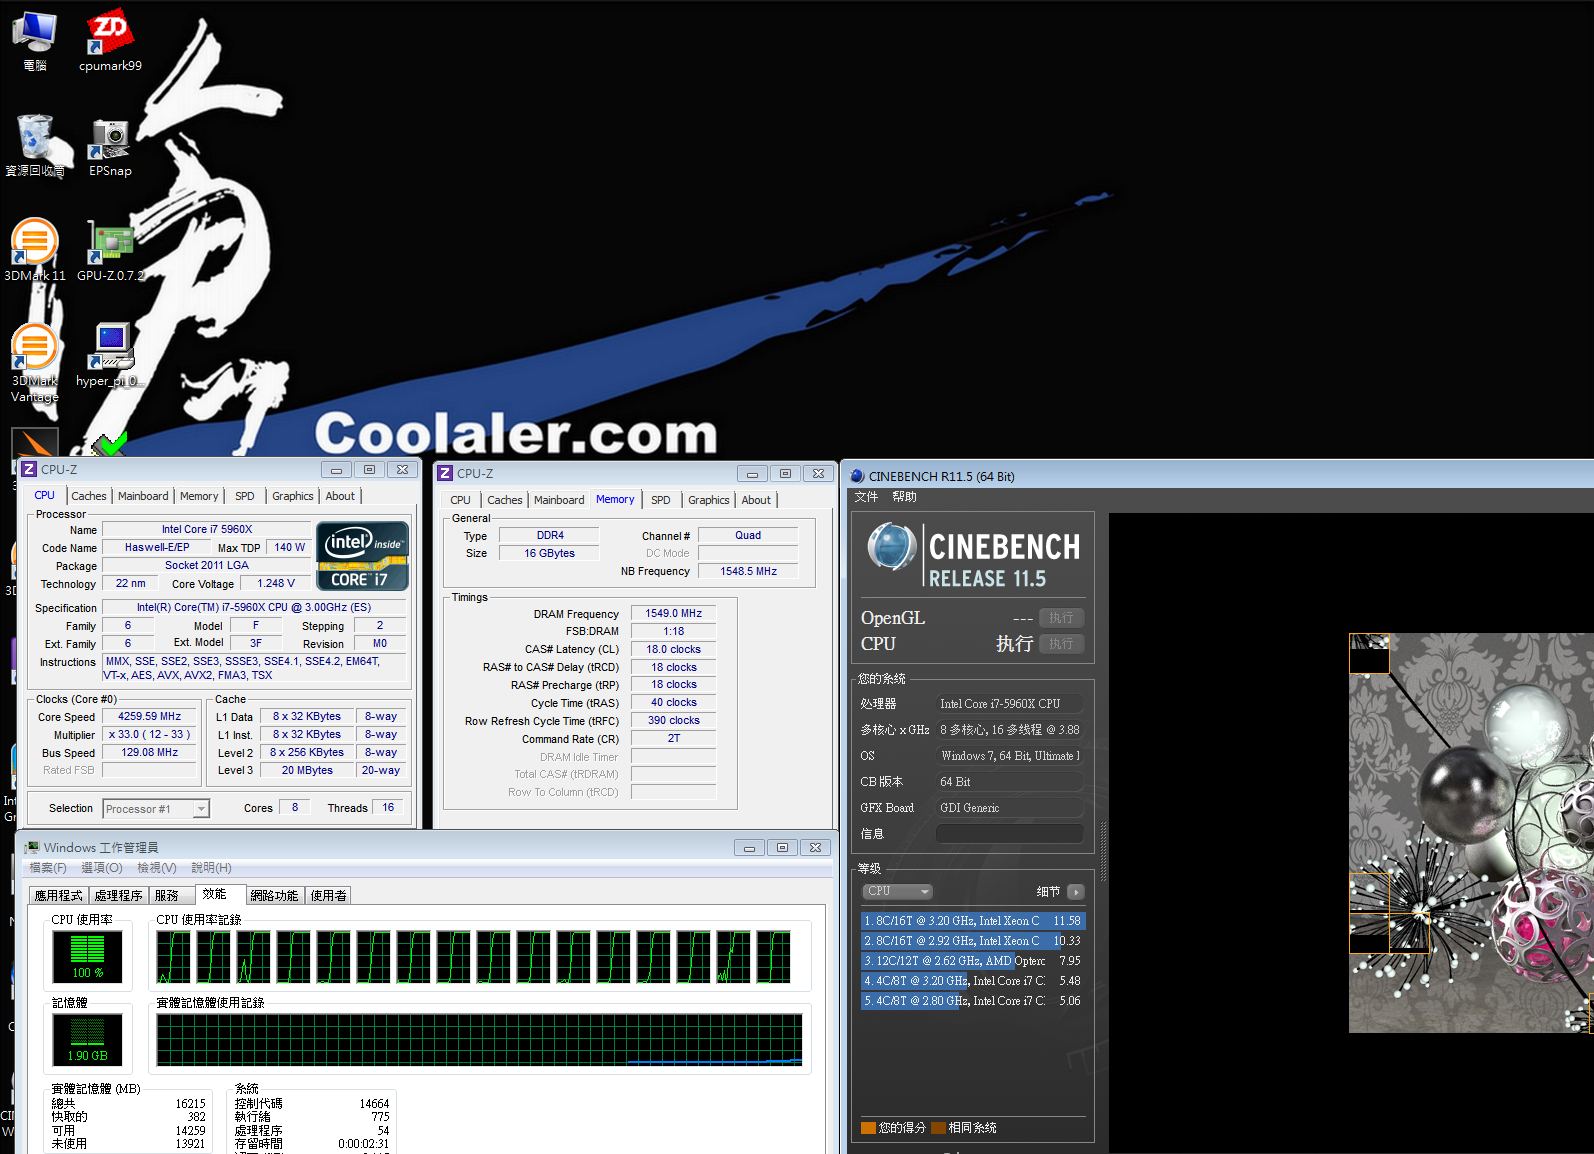Image resolution: width=1594 pixels, height=1154 pixels.
Task: Click the Cinebench sphere logo
Action: click(891, 546)
